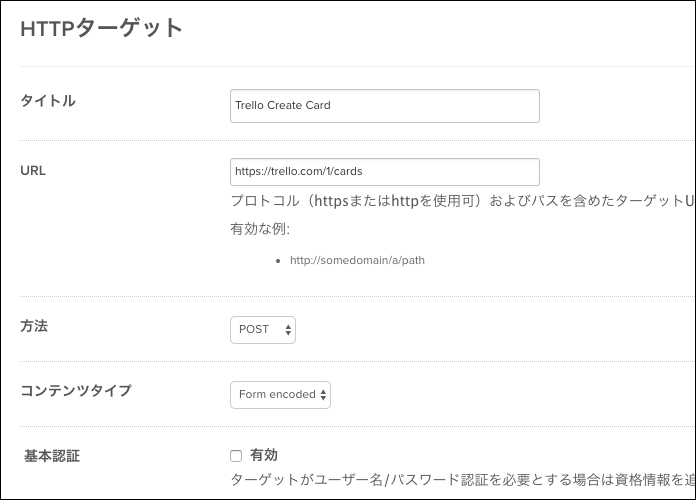Viewport: 696px width, 500px height.
Task: Click the HTTPターゲット heading
Action: point(101,28)
